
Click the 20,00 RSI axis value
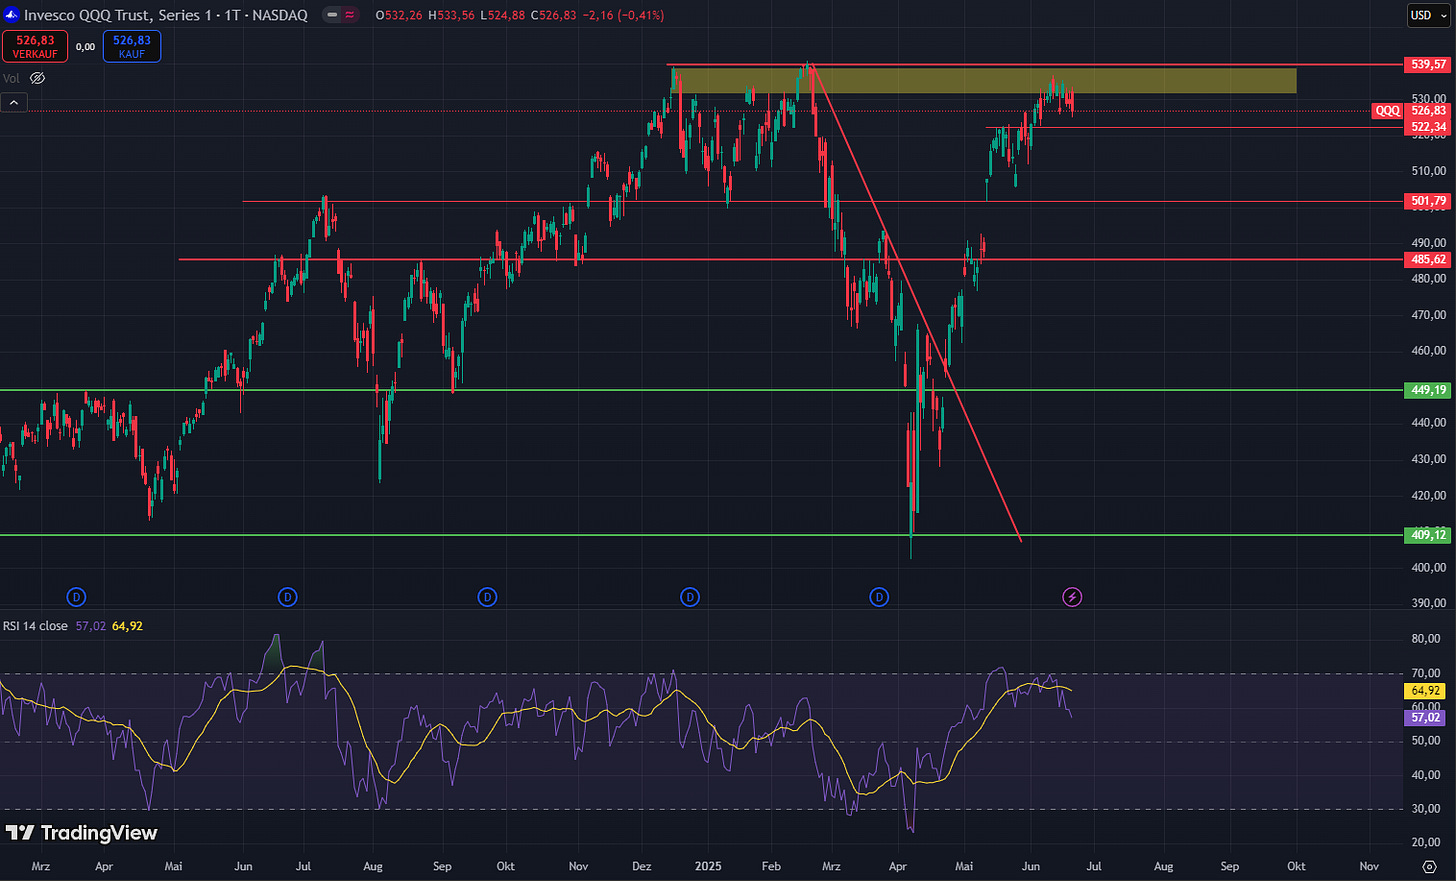pyautogui.click(x=1426, y=843)
